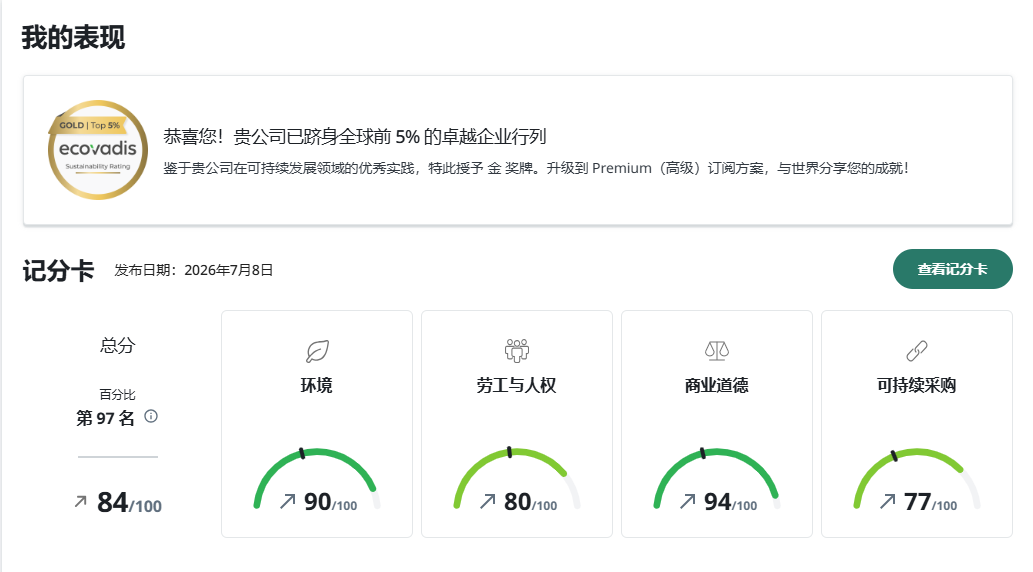Image resolution: width=1033 pixels, height=572 pixels.
Task: Click the 94/100 ethics score value
Action: coord(730,502)
